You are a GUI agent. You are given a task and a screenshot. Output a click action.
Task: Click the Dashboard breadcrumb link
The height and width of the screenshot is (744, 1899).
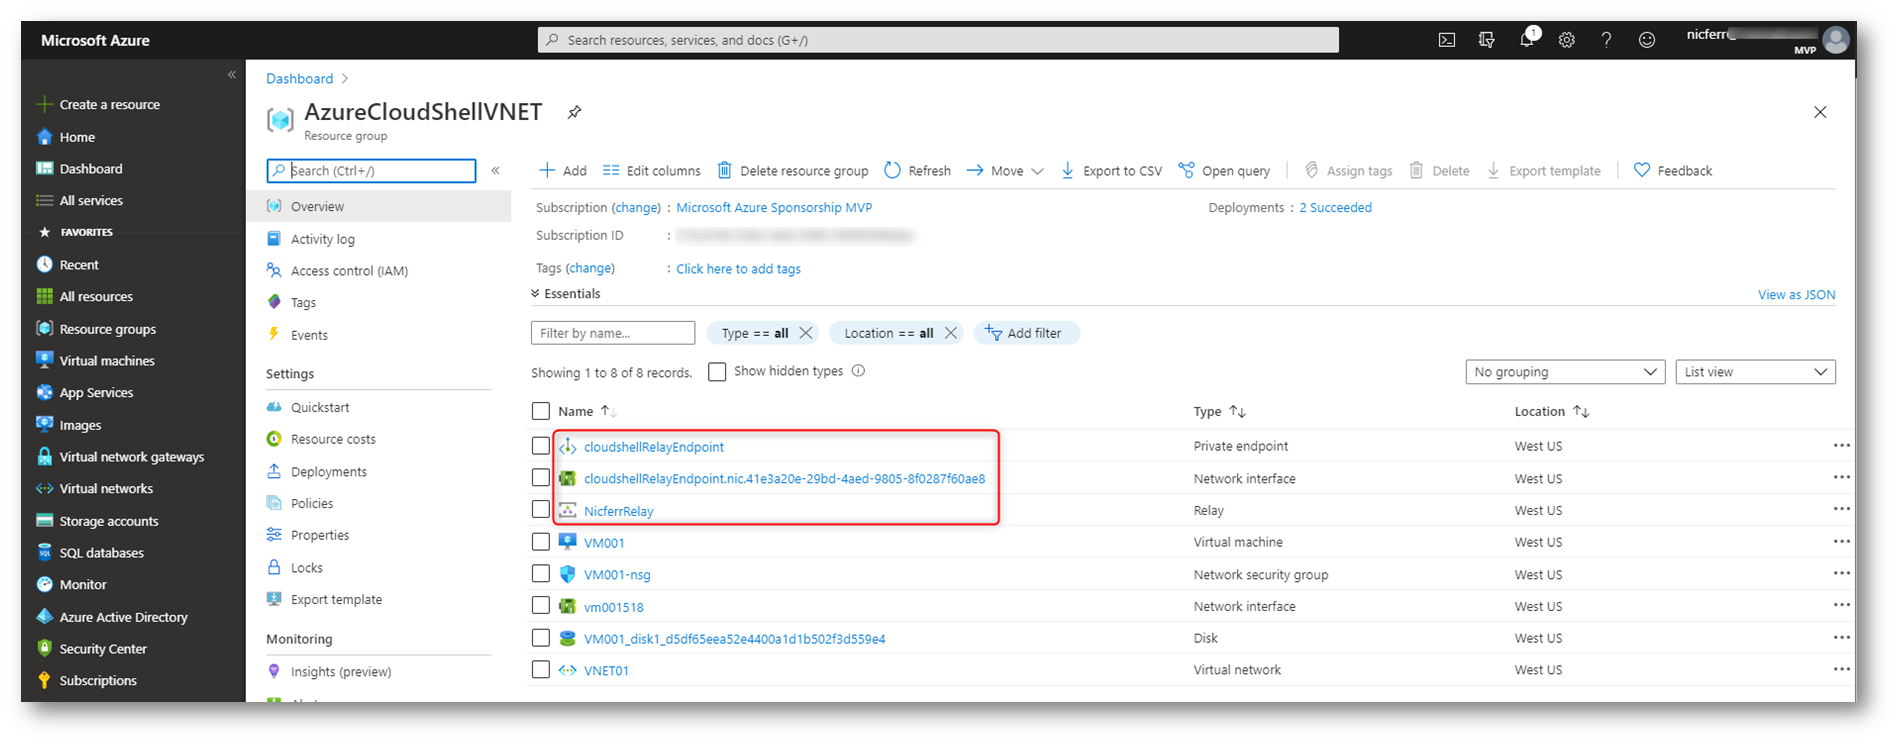[x=299, y=79]
